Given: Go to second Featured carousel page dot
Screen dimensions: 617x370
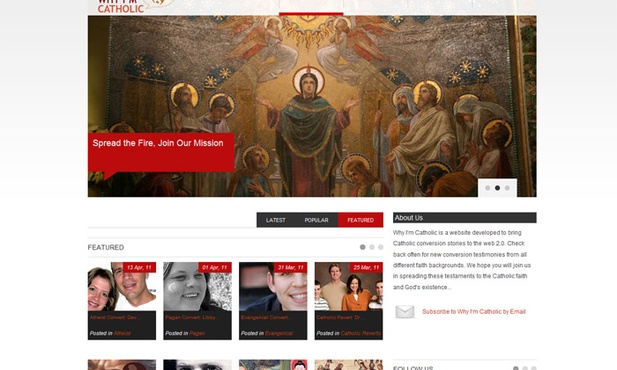Looking at the screenshot, I should point(372,247).
